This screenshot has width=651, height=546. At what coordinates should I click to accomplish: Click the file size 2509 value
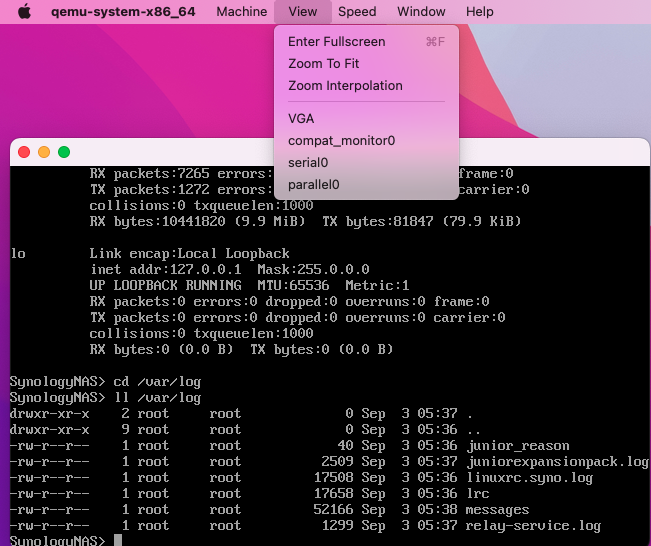tap(337, 462)
